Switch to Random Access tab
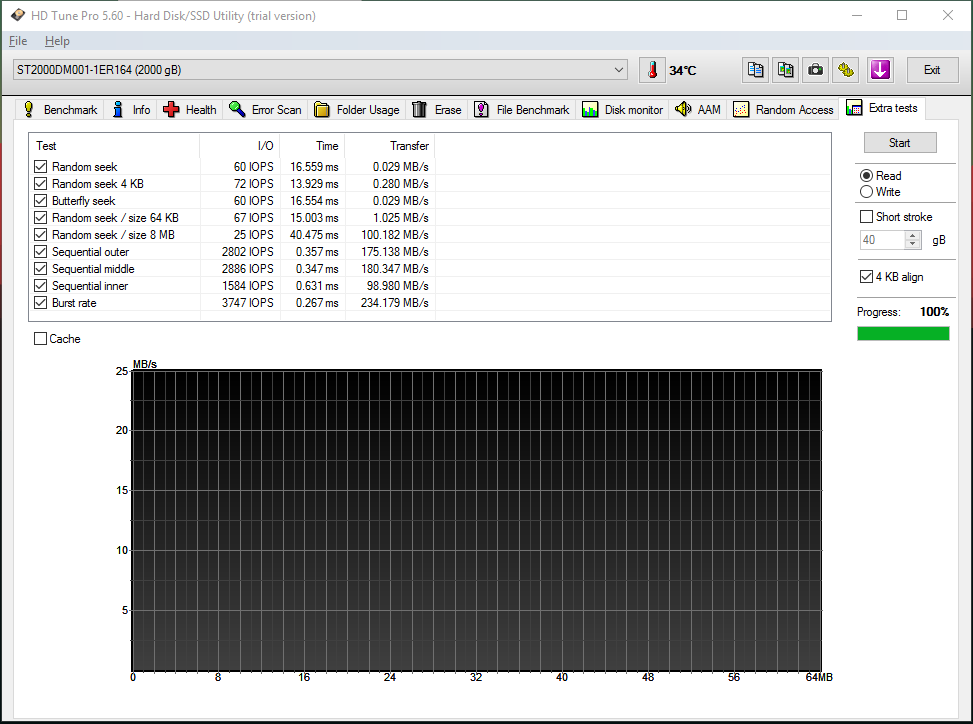Image resolution: width=973 pixels, height=724 pixels. coord(783,110)
